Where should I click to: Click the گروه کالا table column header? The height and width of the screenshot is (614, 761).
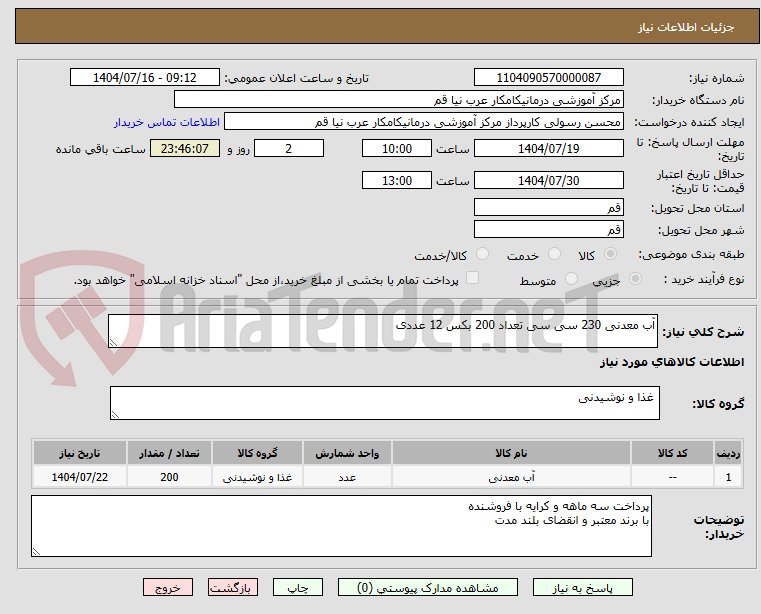(257, 453)
